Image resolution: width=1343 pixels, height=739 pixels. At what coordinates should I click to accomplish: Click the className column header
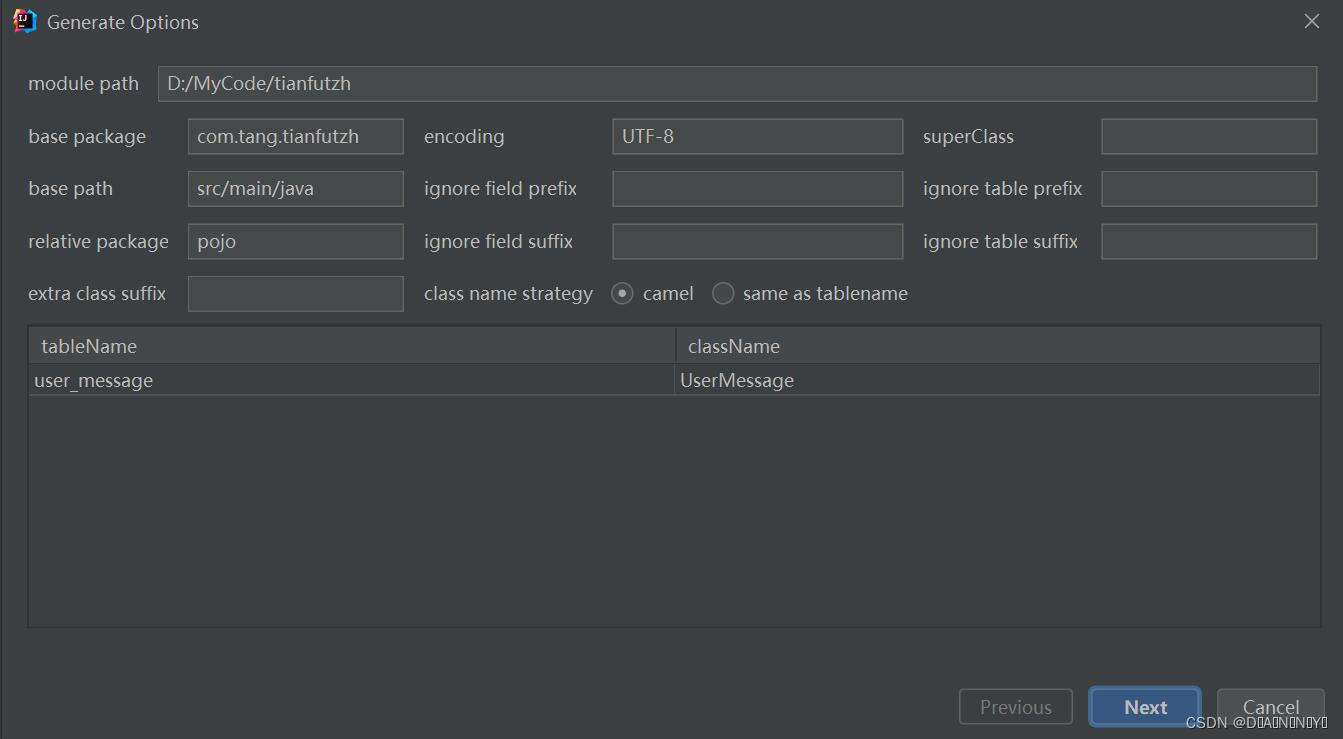tap(998, 346)
